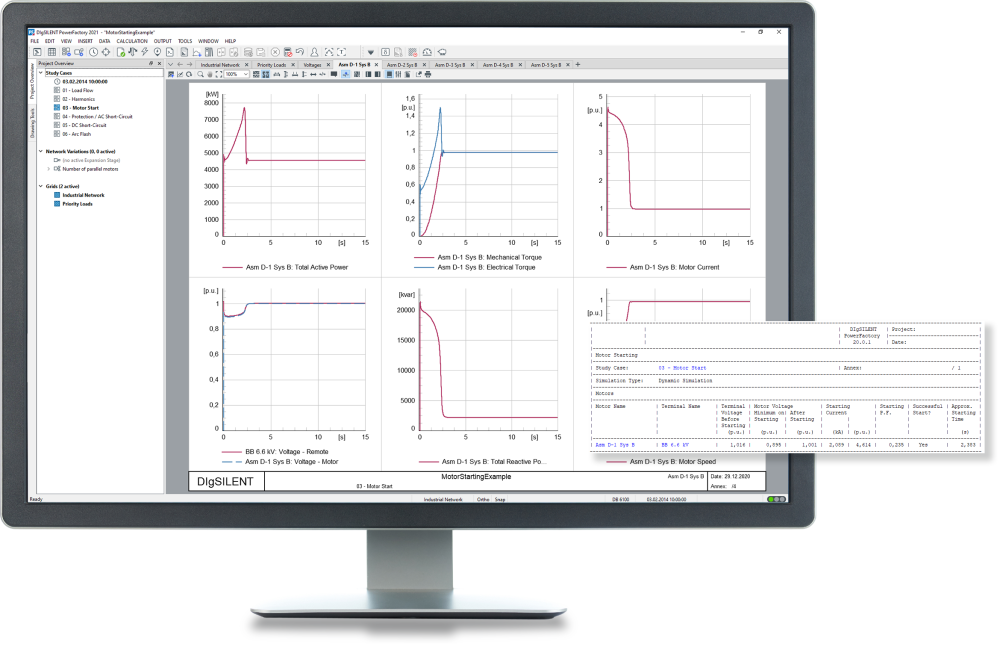
Task: Open the CALCULATION menu
Action: coord(132,41)
